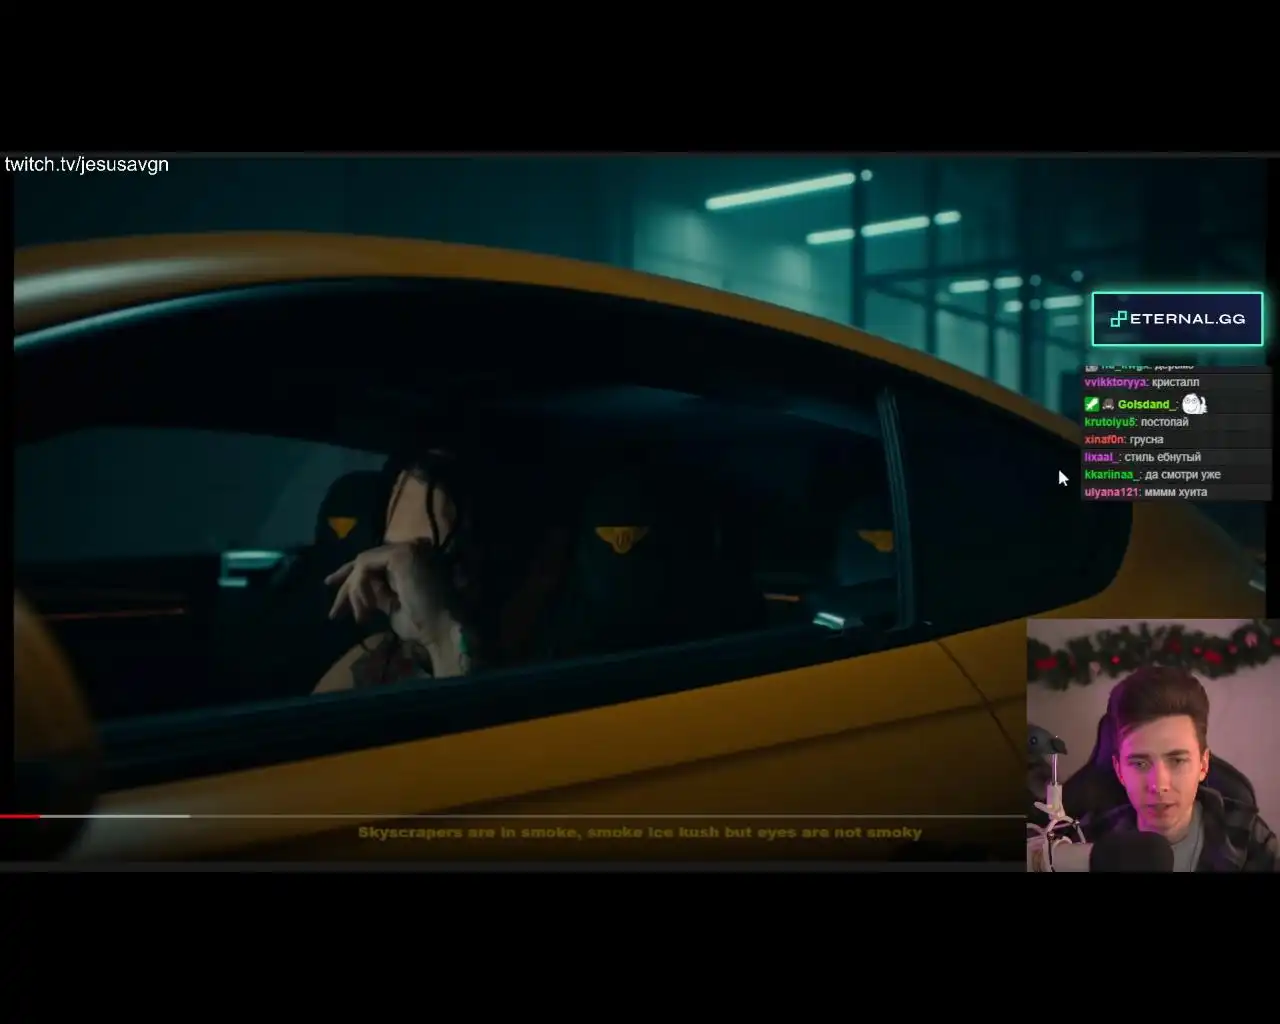Click the chat message 'да смотри уже'
Screen dimensions: 1280x1024
1183,475
